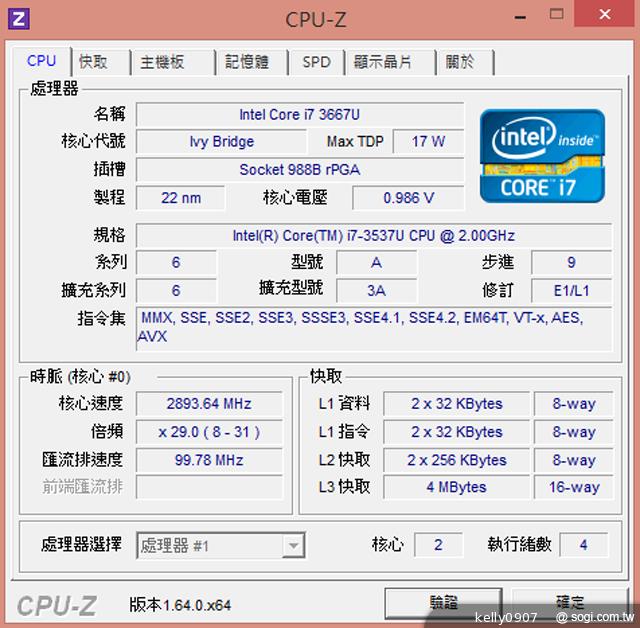This screenshot has width=640, height=628.
Task: Open the SPD tab
Action: pyautogui.click(x=316, y=62)
